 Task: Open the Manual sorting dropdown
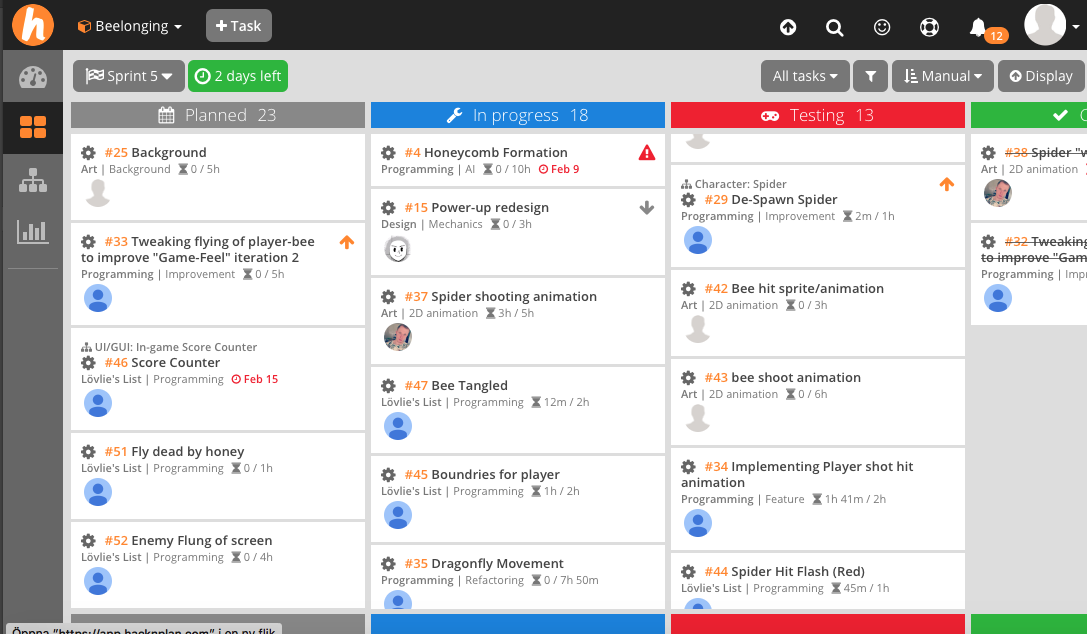(943, 76)
